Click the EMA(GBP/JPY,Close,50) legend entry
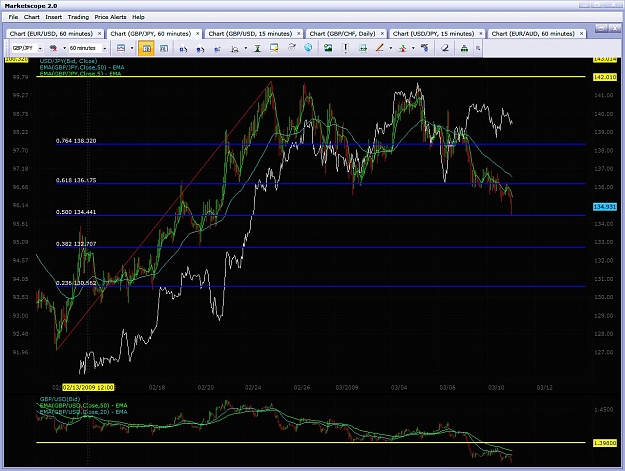This screenshot has height=471, width=625. [x=82, y=67]
